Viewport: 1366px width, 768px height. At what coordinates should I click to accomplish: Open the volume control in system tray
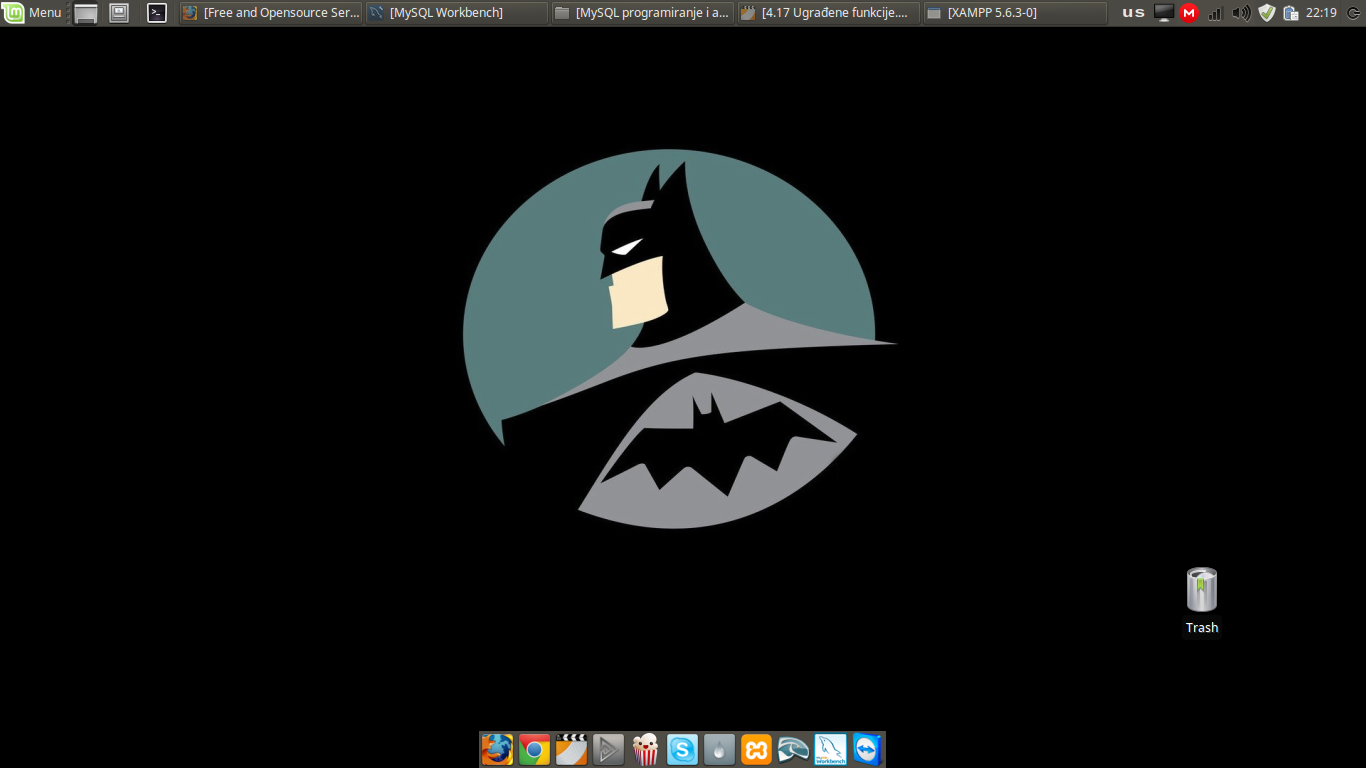(x=1241, y=13)
